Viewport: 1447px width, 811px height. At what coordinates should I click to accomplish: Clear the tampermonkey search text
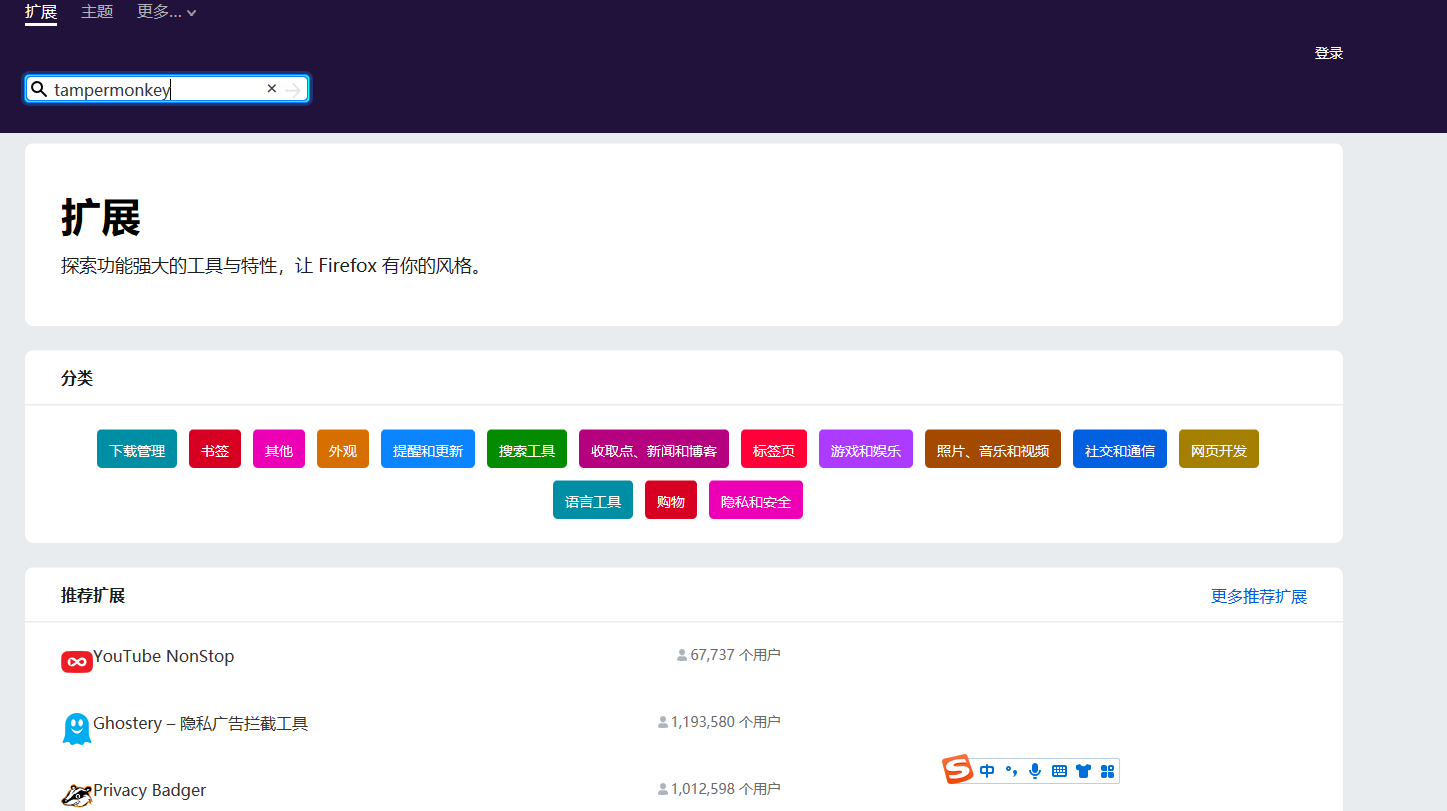(x=271, y=89)
